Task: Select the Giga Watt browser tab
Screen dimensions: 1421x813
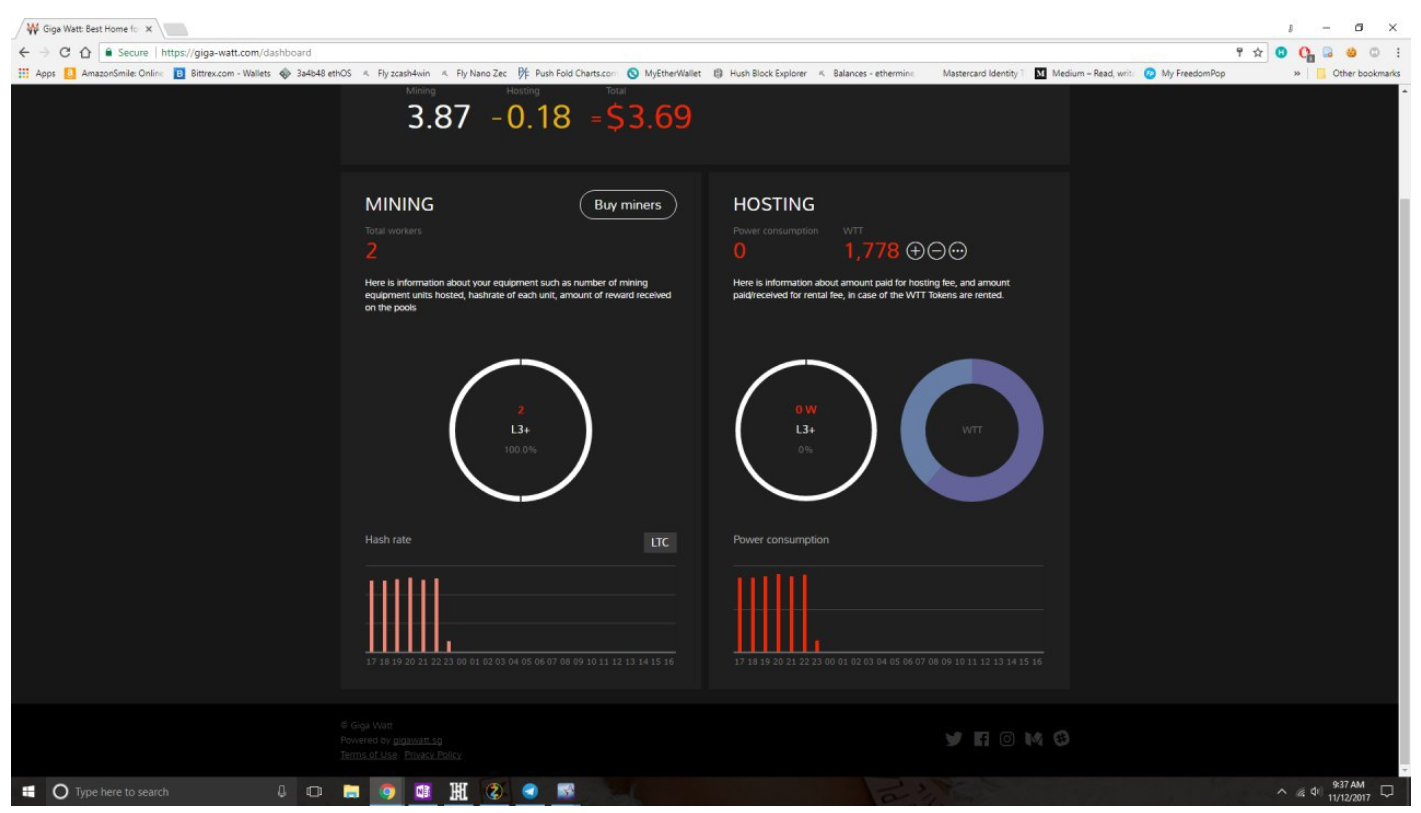Action: [89, 28]
